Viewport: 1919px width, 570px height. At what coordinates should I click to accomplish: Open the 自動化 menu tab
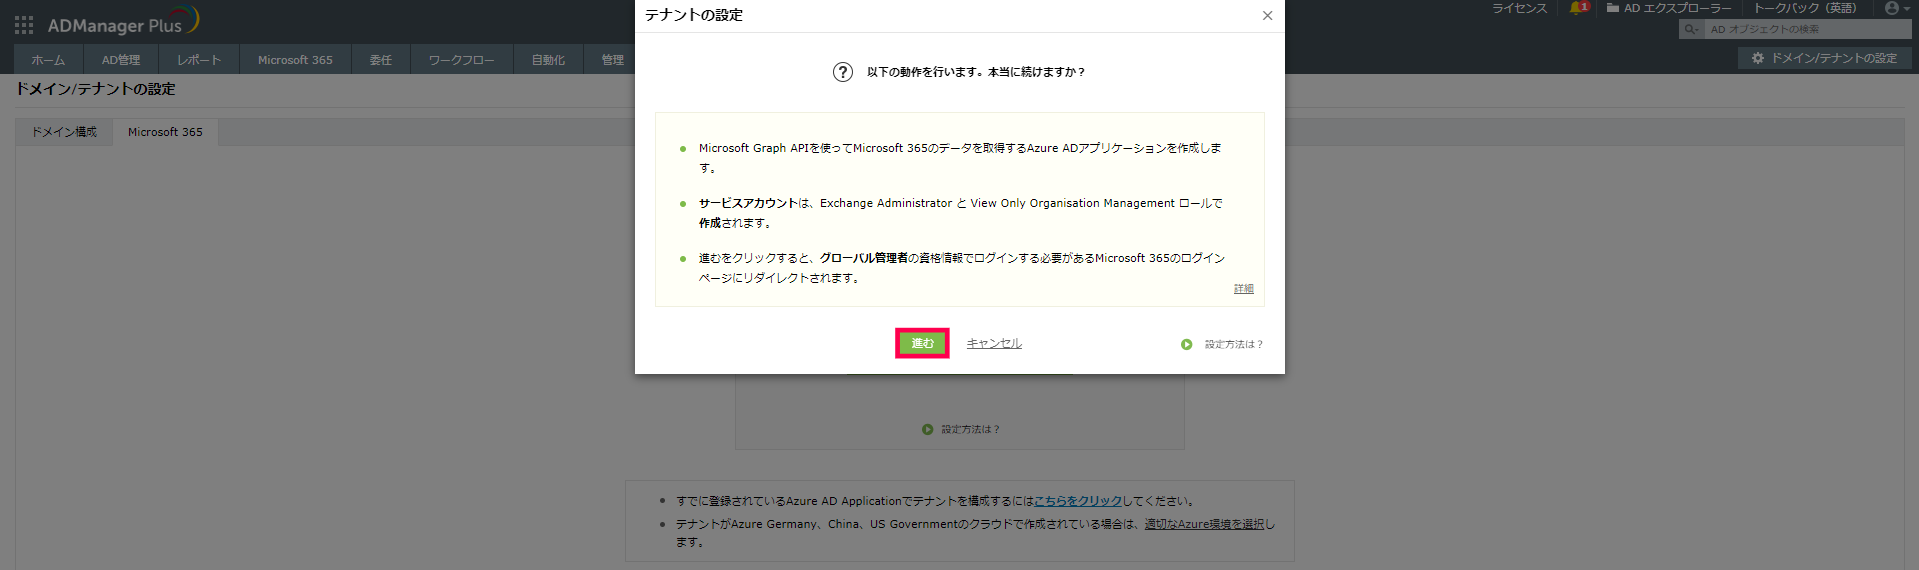[548, 60]
